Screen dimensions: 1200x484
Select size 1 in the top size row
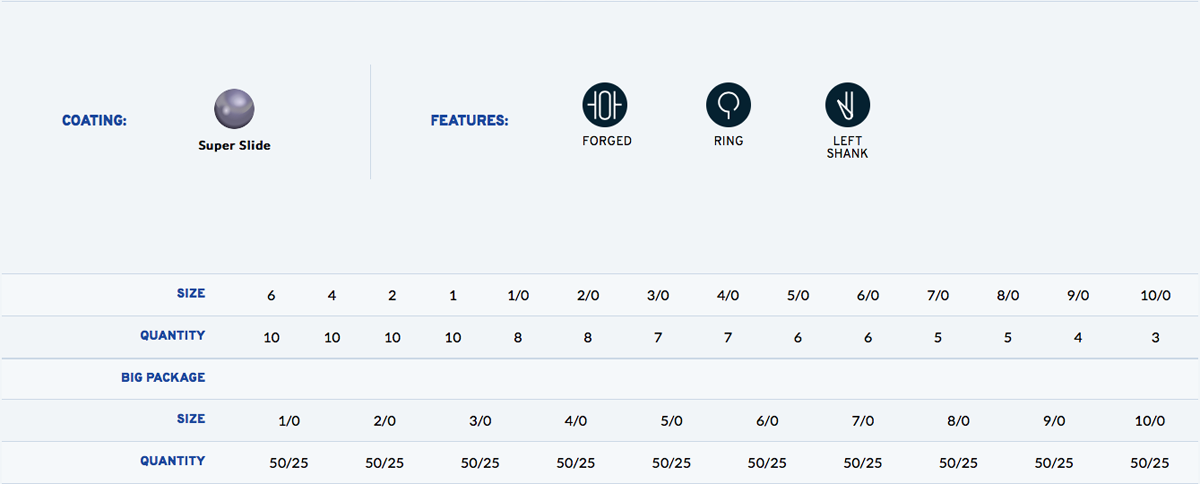pyautogui.click(x=453, y=296)
